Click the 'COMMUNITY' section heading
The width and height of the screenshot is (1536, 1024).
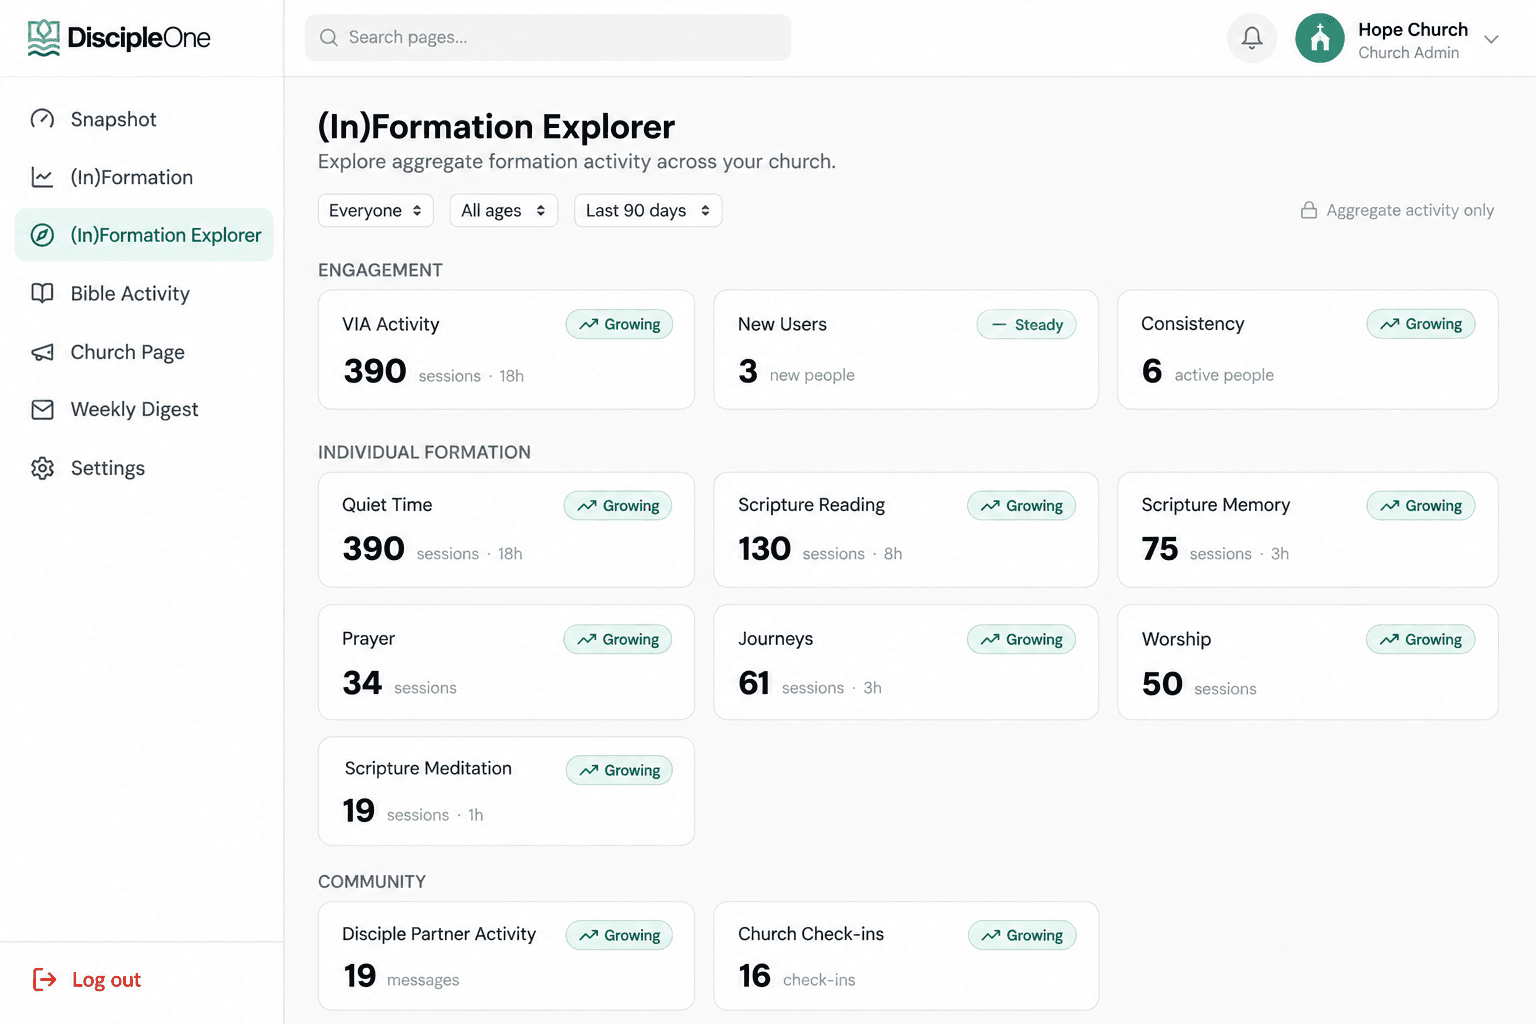click(x=372, y=882)
